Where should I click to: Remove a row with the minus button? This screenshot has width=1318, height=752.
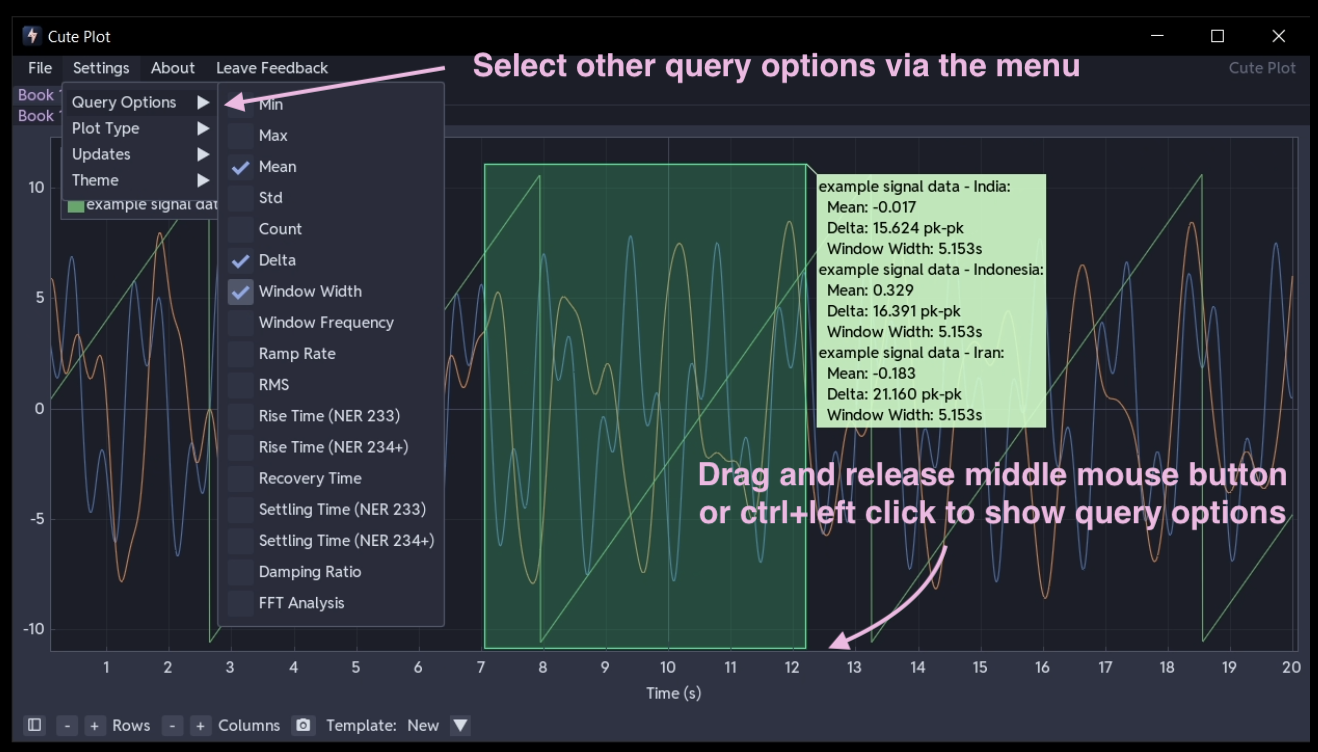tap(67, 725)
